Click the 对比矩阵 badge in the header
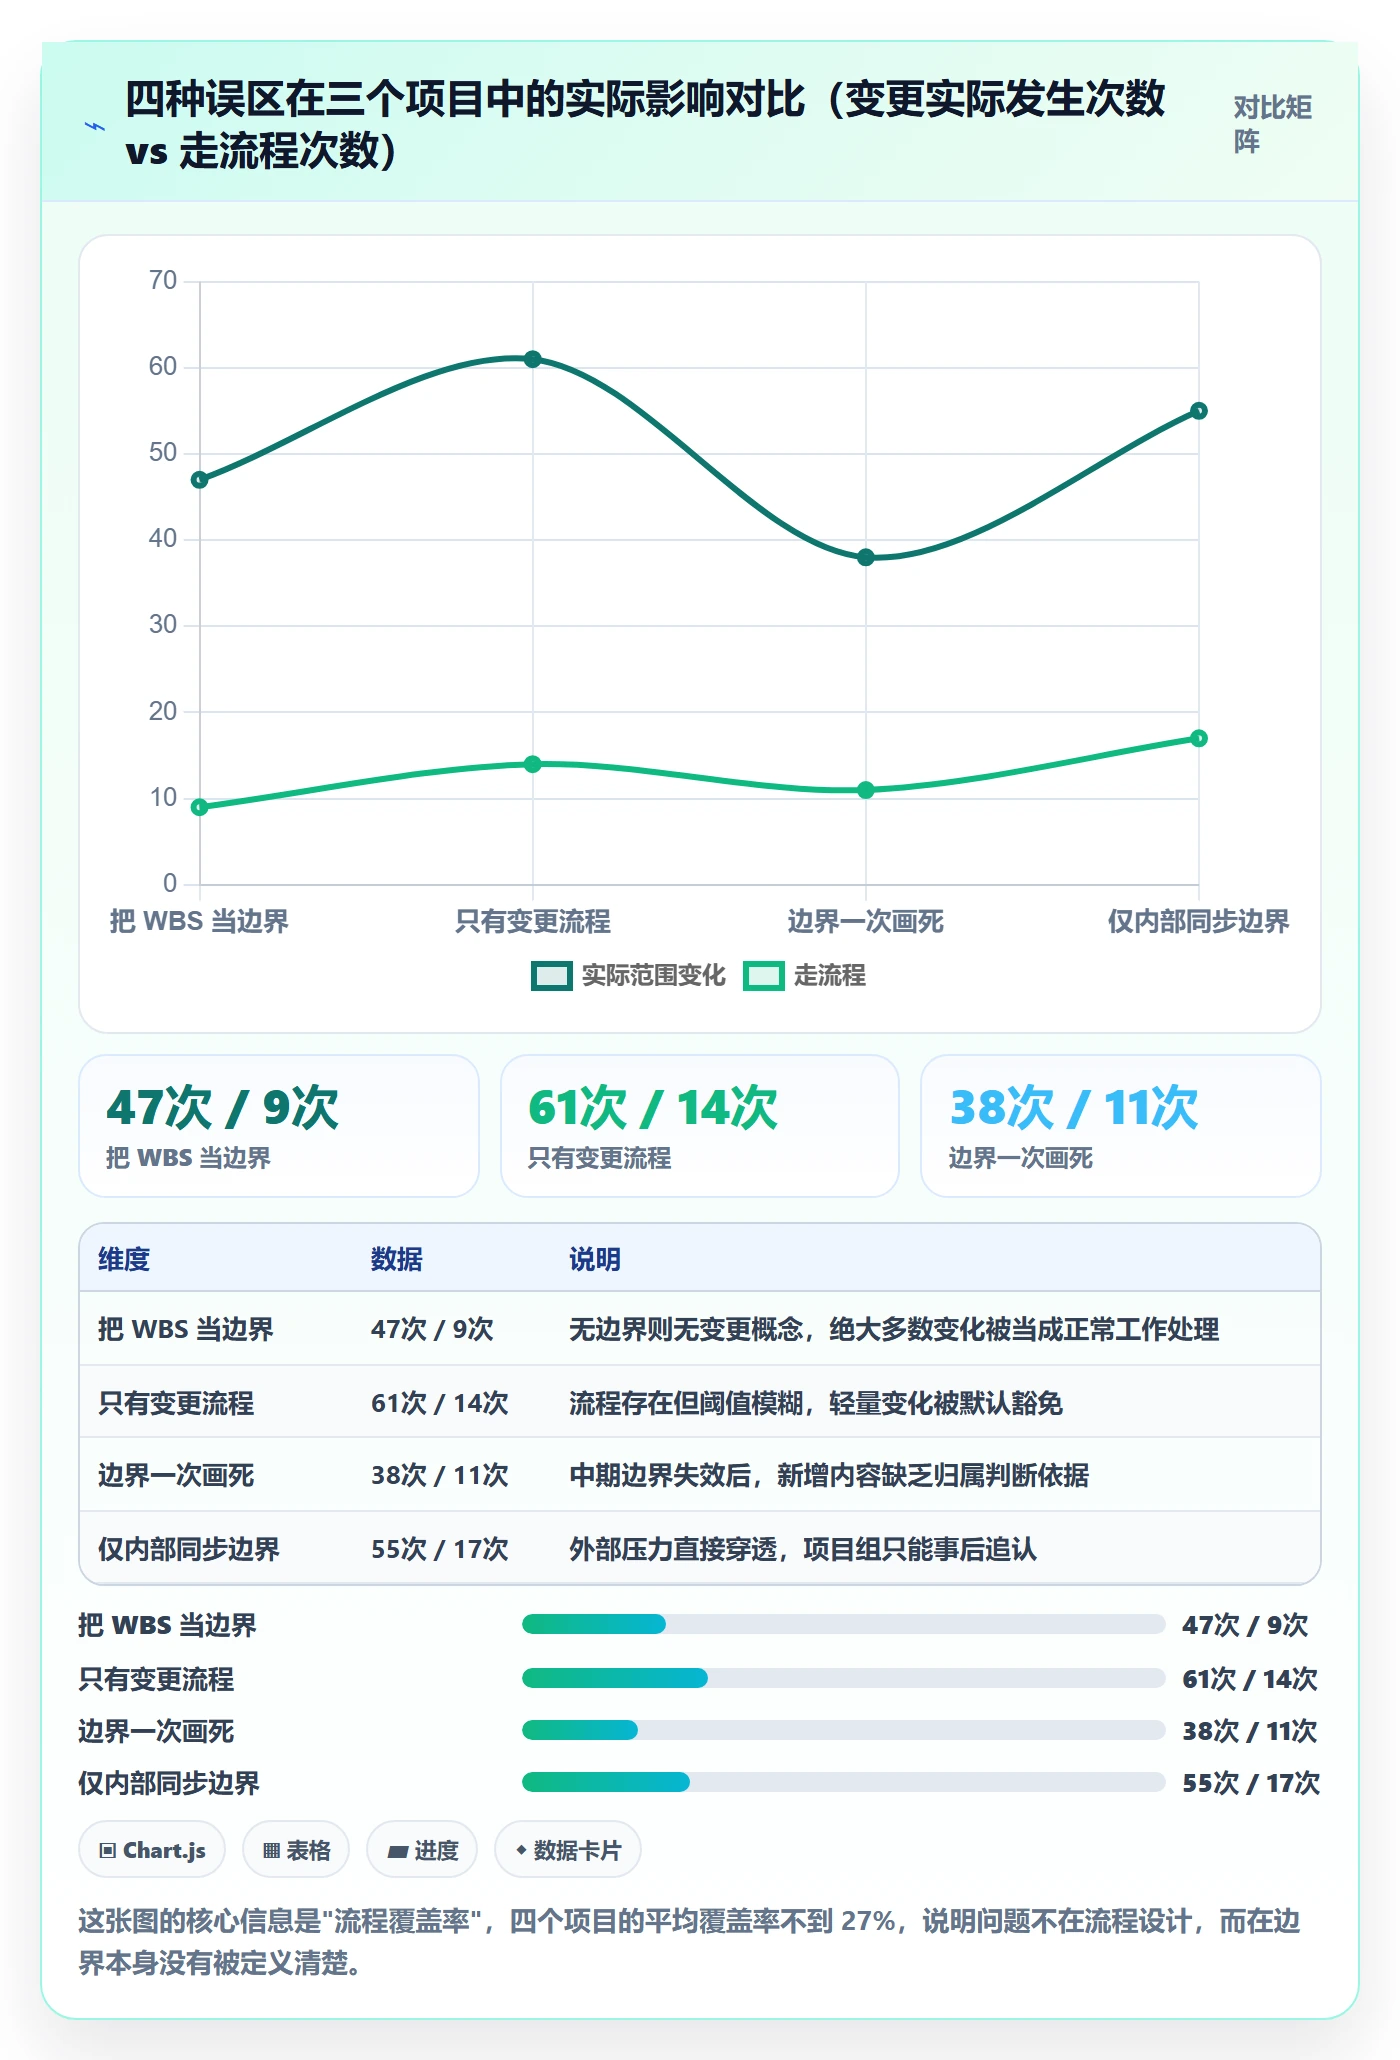The height and width of the screenshot is (2060, 1400). (1272, 124)
